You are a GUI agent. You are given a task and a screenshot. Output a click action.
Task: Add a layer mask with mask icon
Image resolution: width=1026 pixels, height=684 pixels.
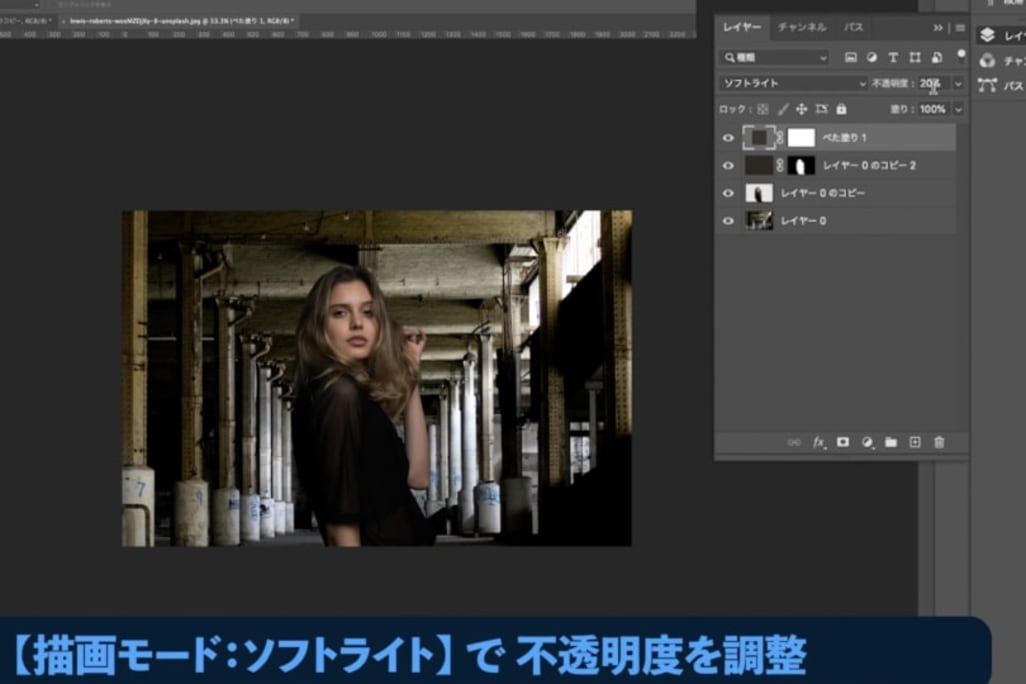tap(843, 442)
